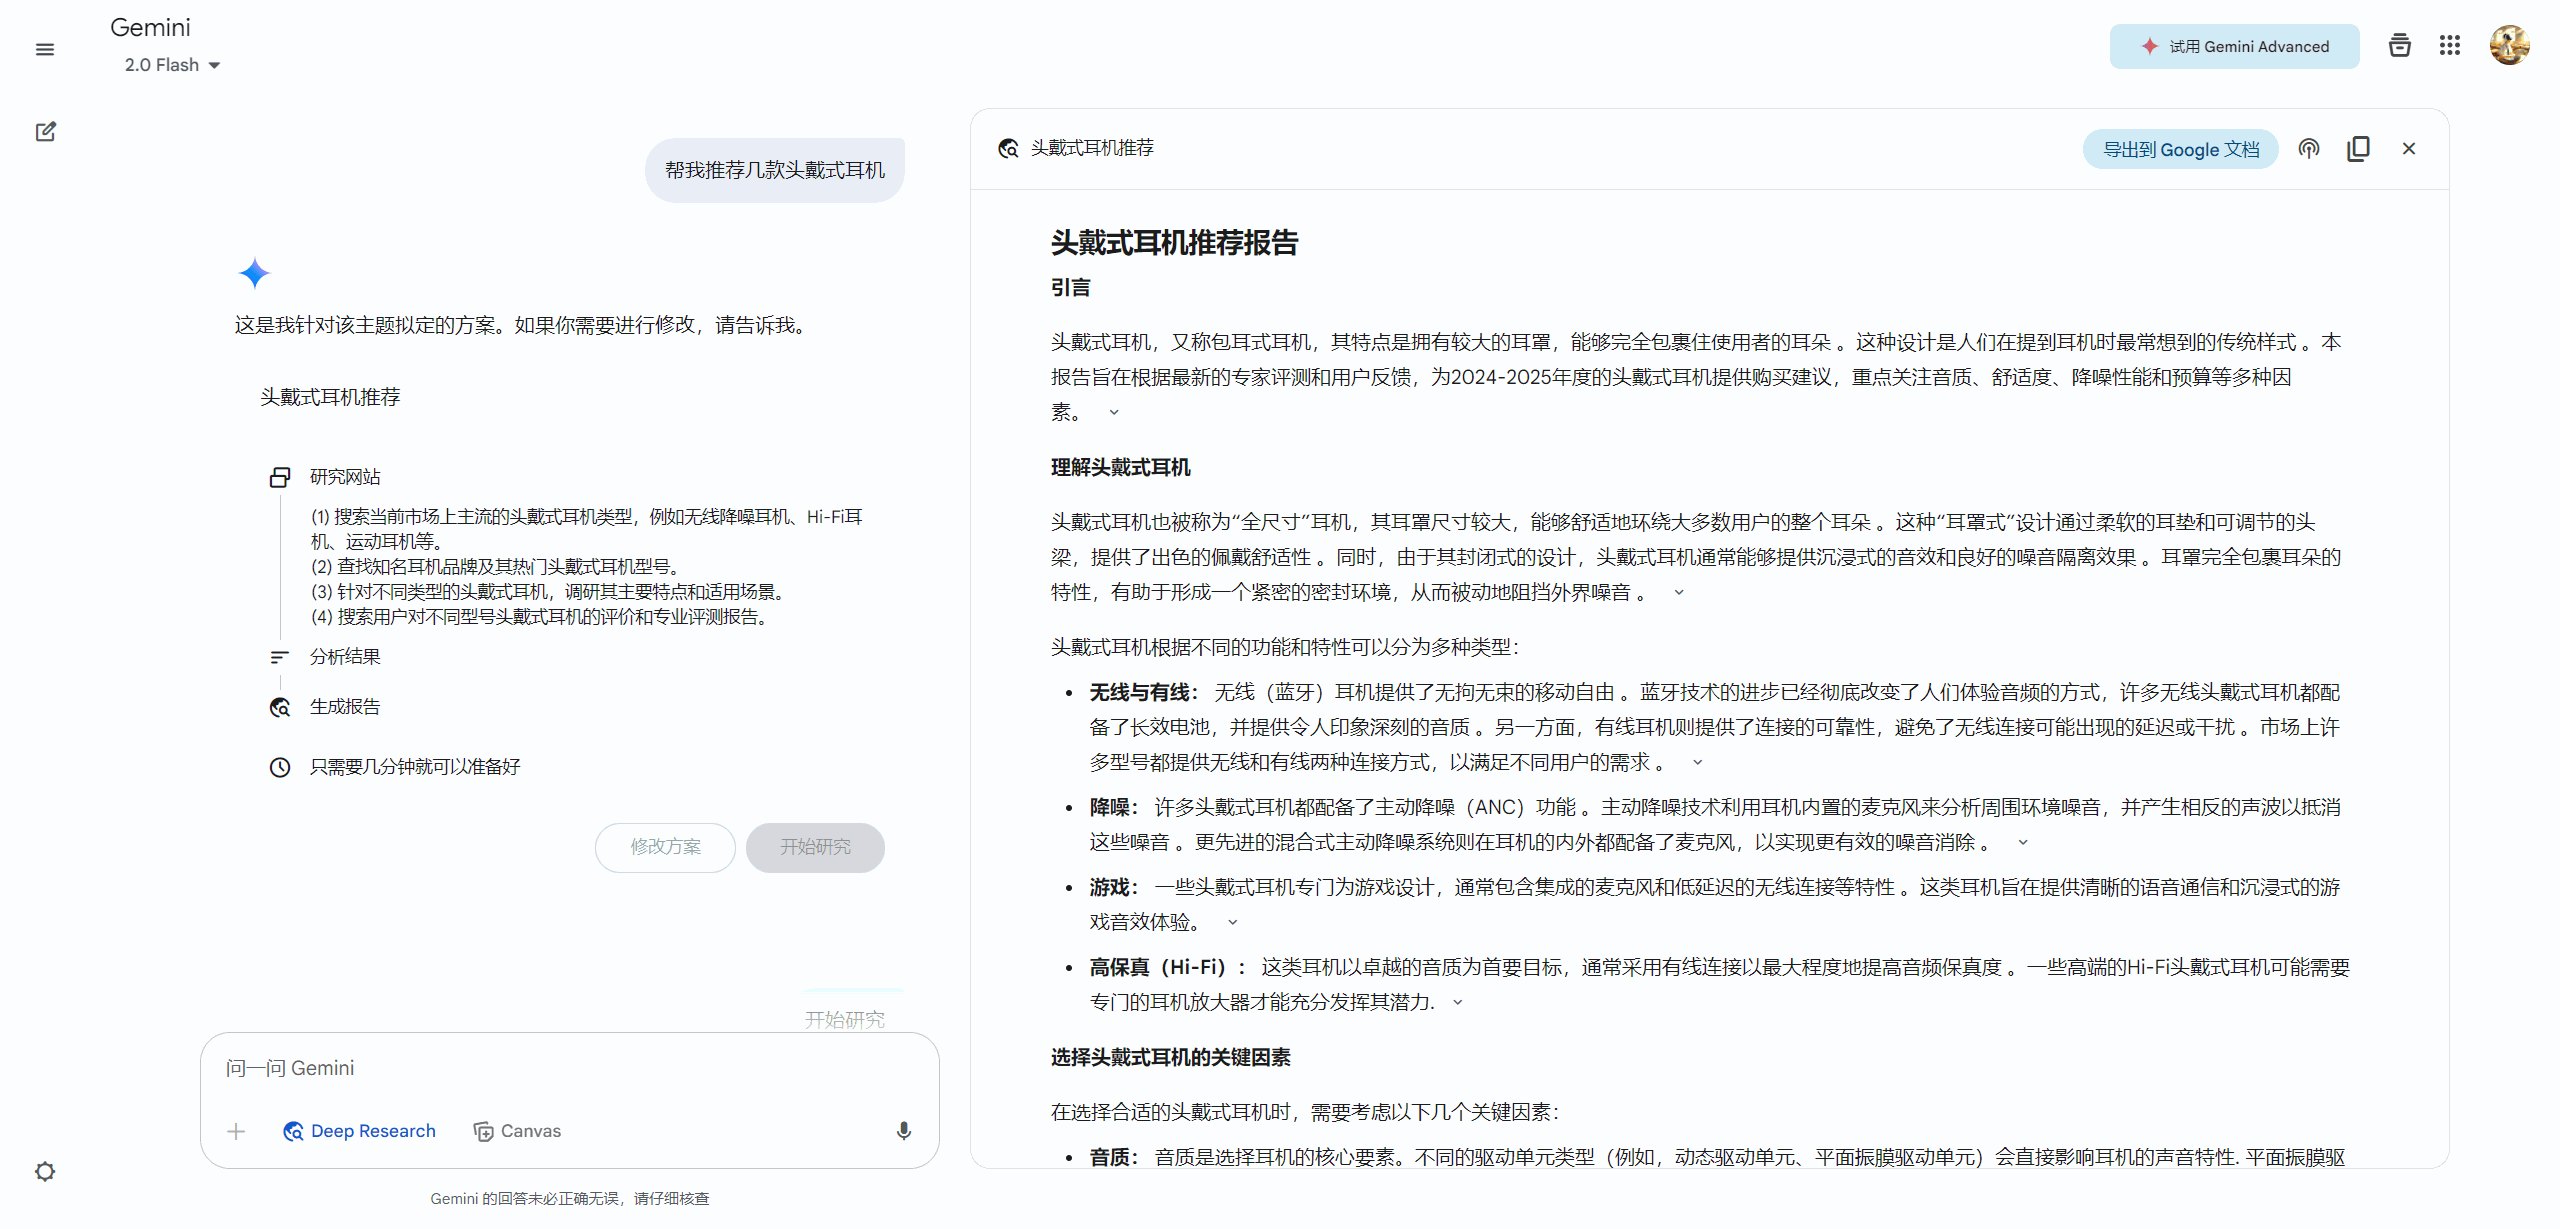Click the Gemini logo text

pyautogui.click(x=150, y=28)
